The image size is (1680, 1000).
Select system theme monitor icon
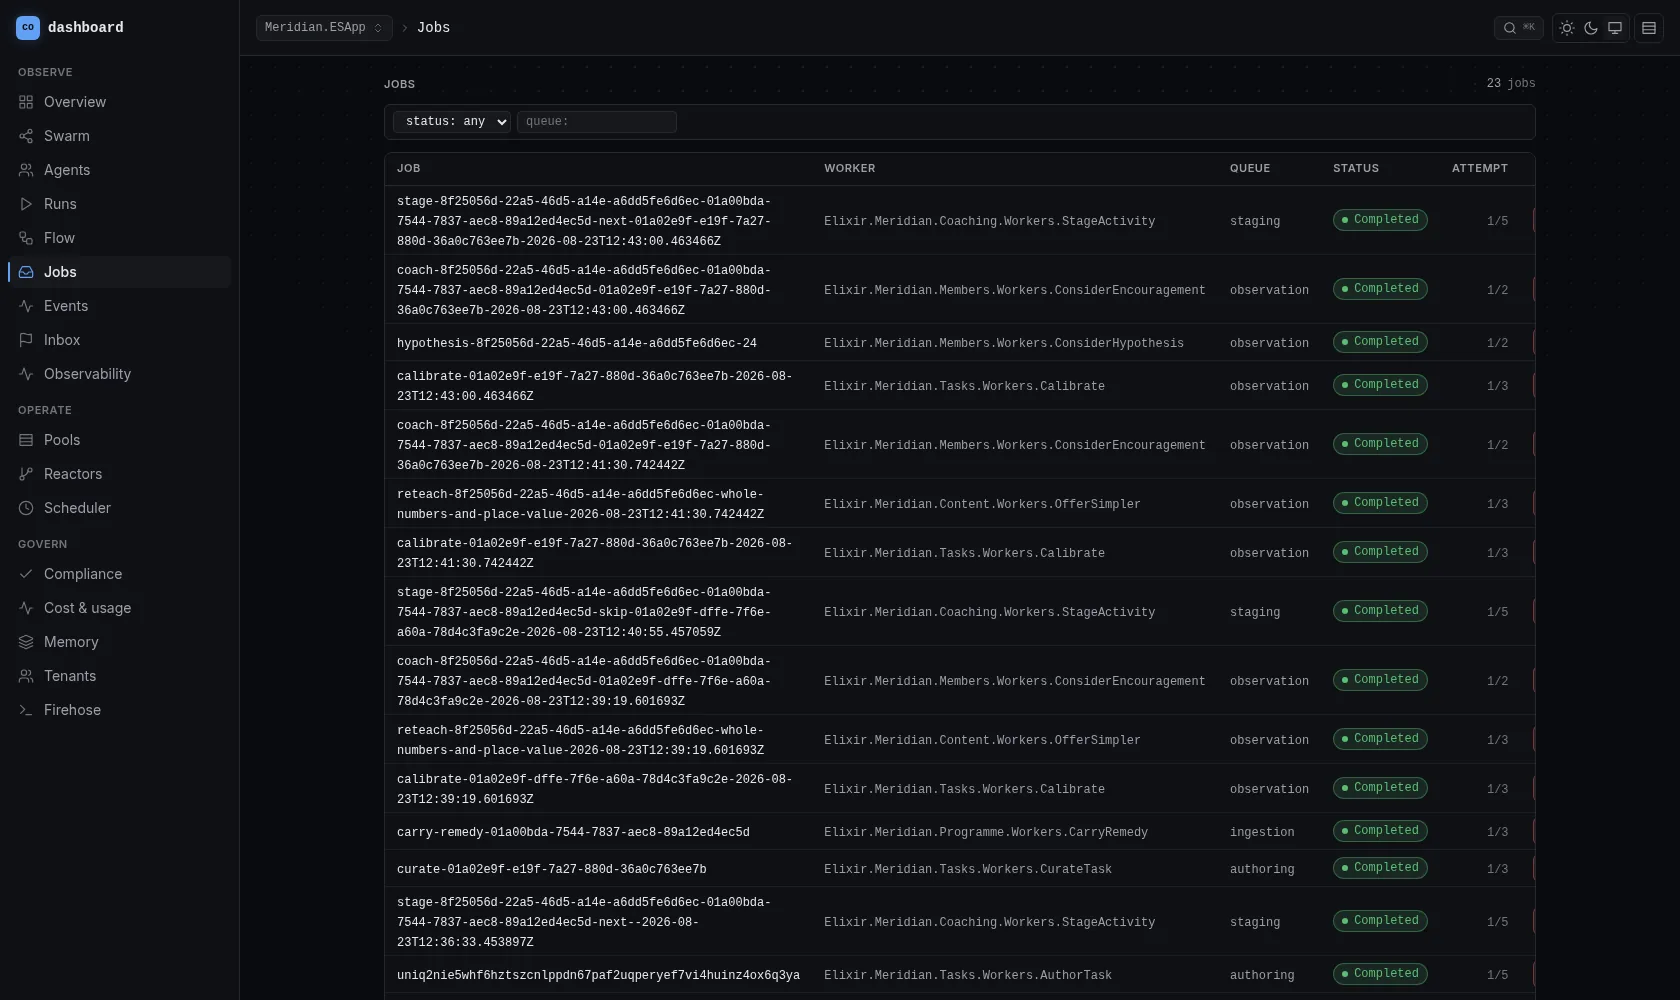[1615, 28]
